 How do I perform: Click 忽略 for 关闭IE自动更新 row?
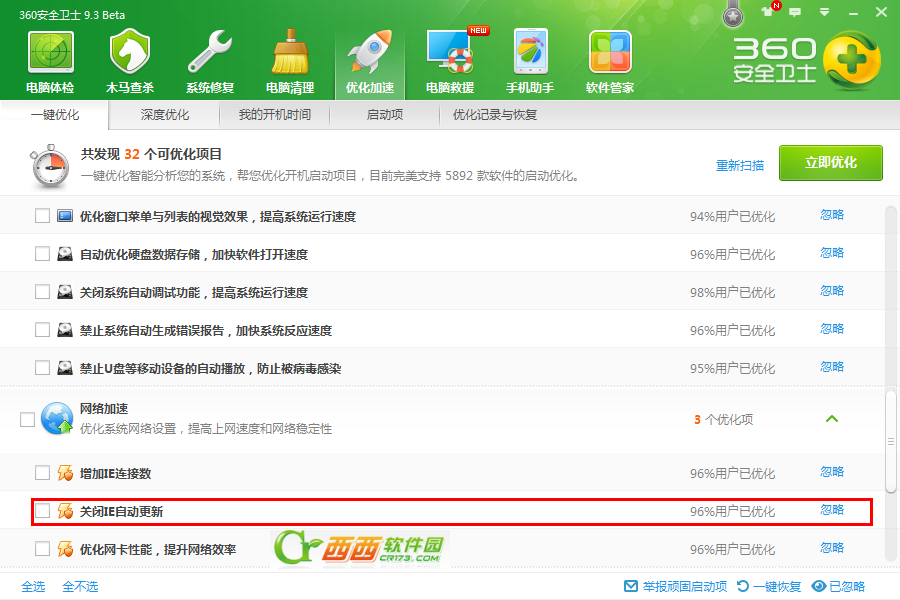pyautogui.click(x=832, y=509)
